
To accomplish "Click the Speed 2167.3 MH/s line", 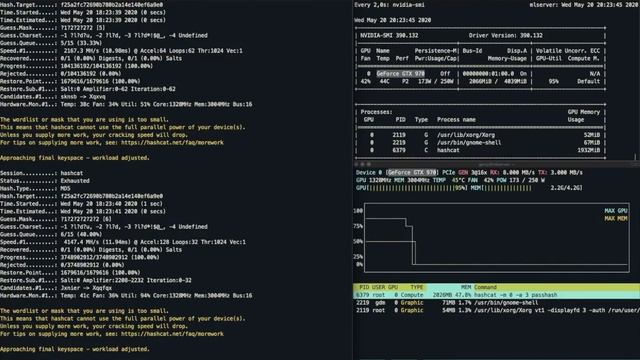I will click(121, 51).
